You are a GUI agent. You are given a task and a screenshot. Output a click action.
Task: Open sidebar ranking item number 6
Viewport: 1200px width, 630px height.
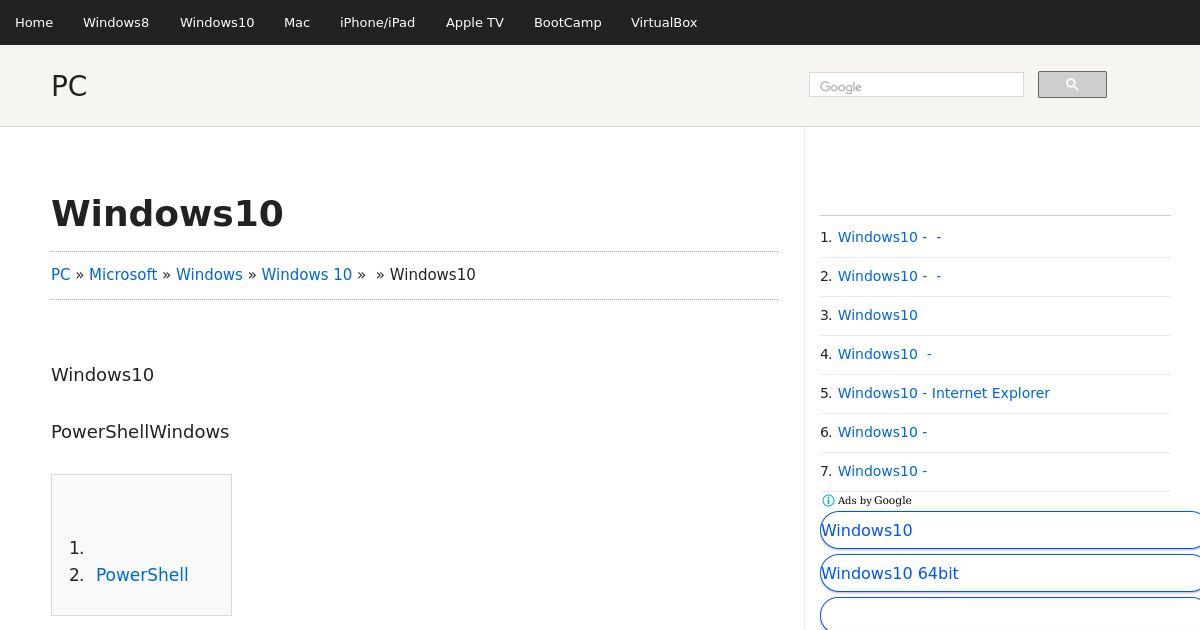[x=883, y=432]
